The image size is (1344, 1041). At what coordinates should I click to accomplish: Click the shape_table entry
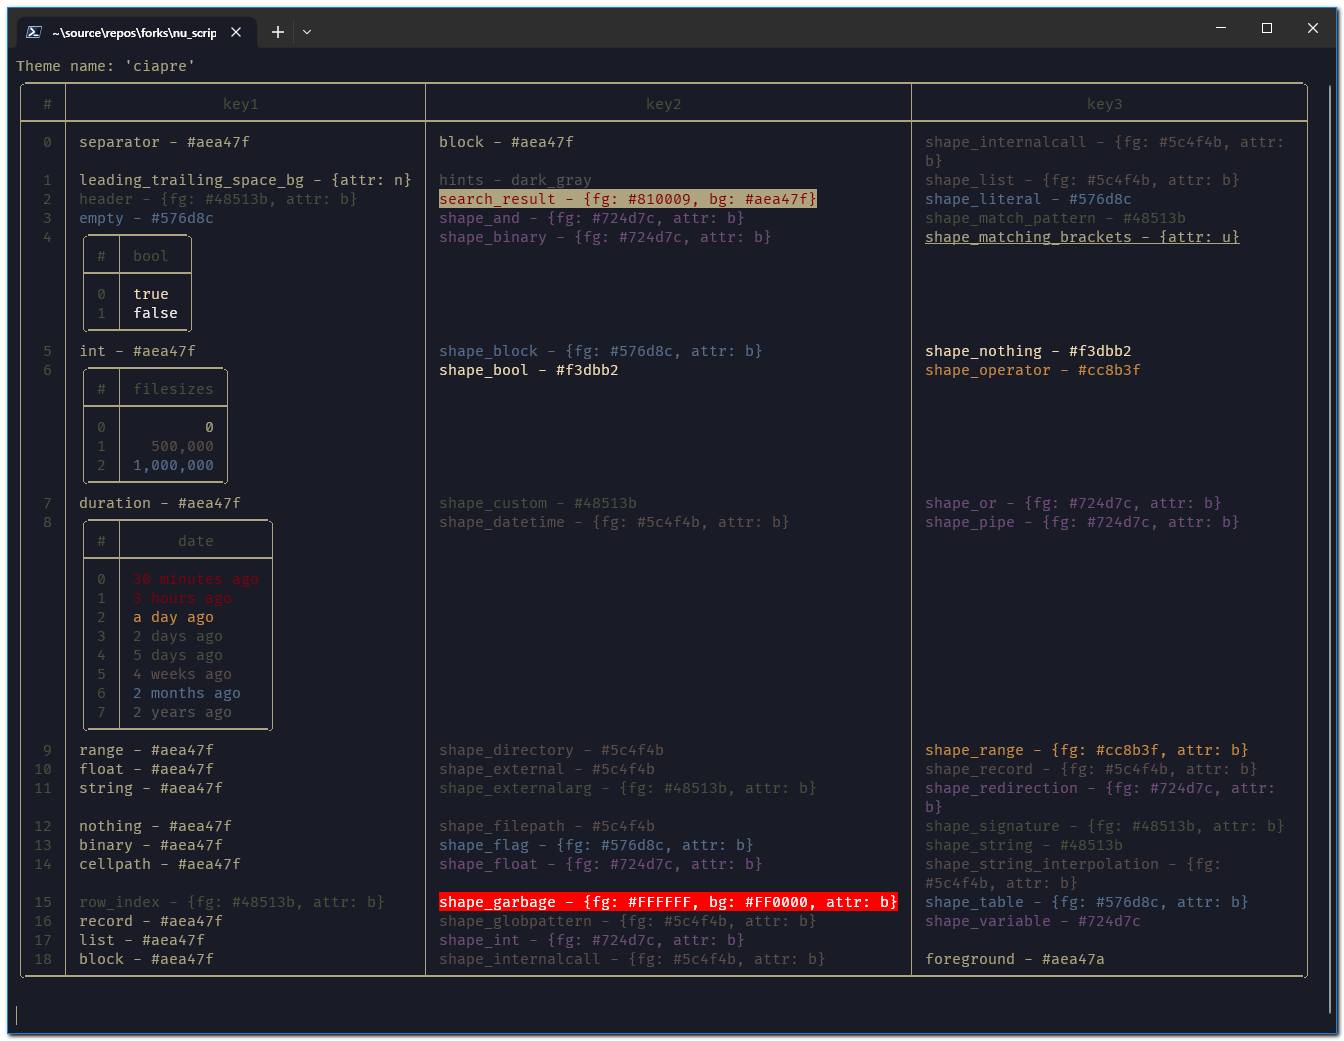1087,902
